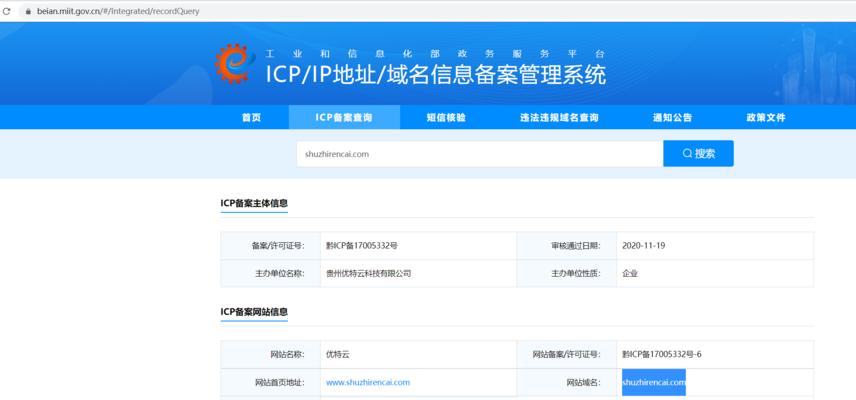Click the browser address bar URL
This screenshot has width=856, height=400.
118,11
